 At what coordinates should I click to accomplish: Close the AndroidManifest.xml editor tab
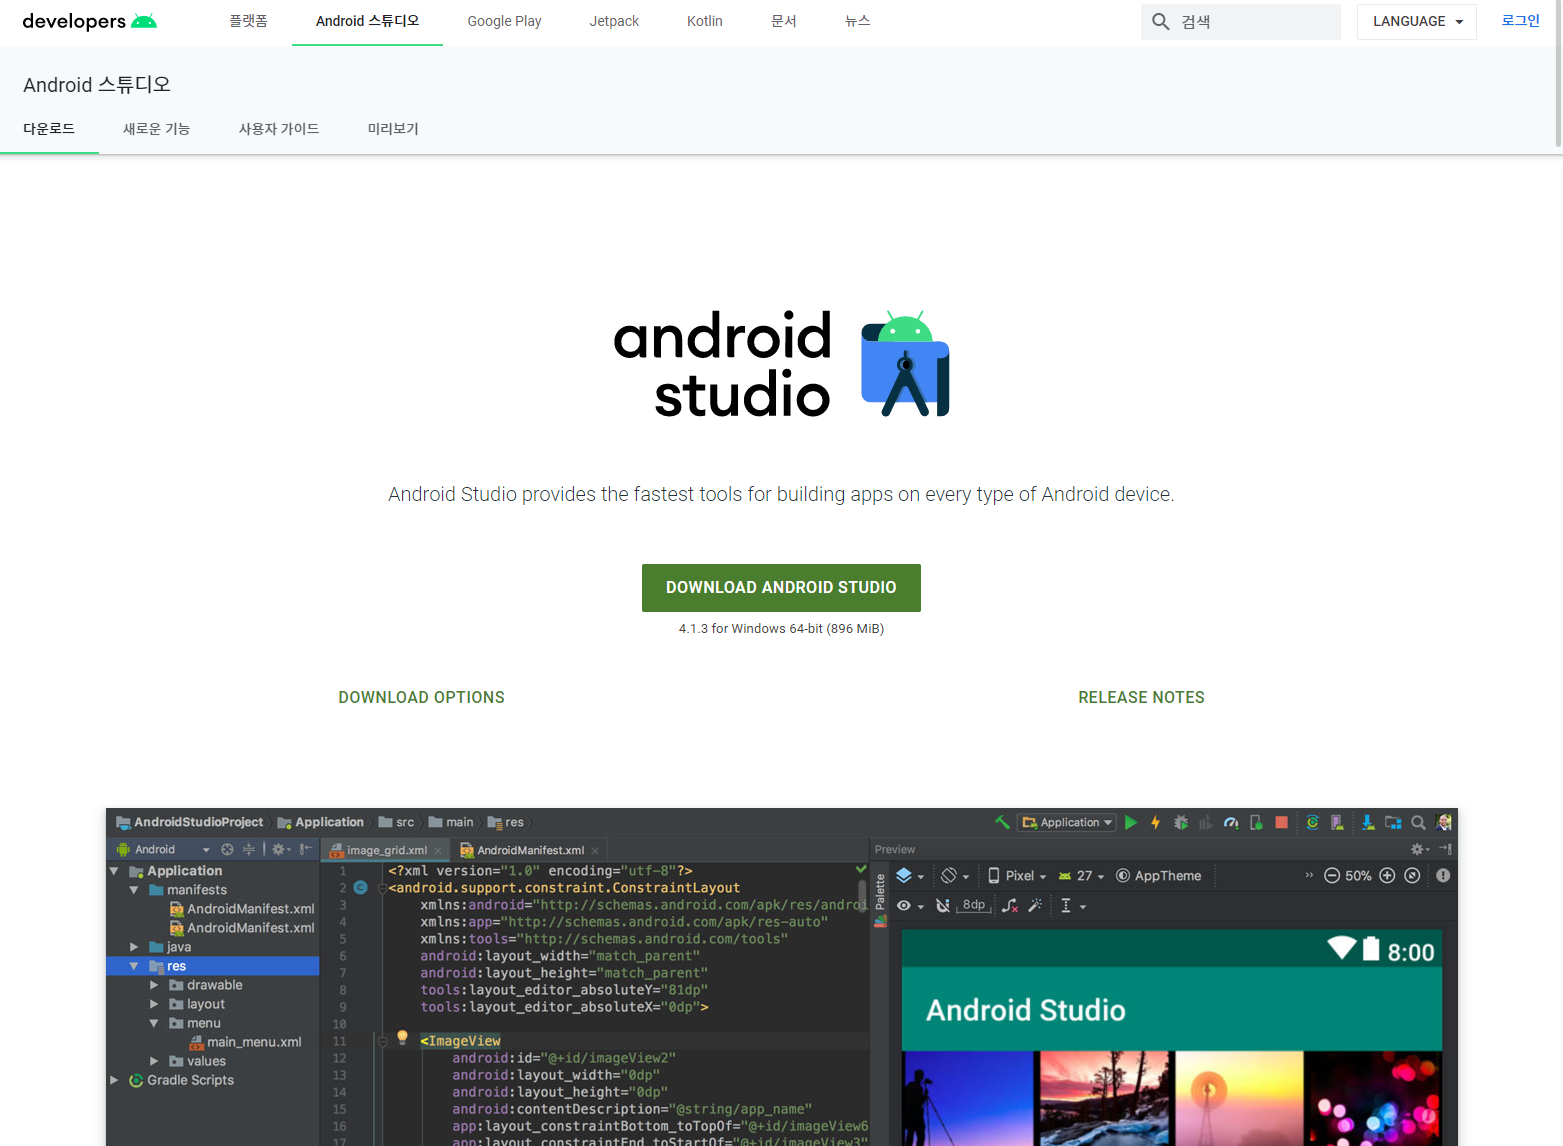[x=595, y=851]
